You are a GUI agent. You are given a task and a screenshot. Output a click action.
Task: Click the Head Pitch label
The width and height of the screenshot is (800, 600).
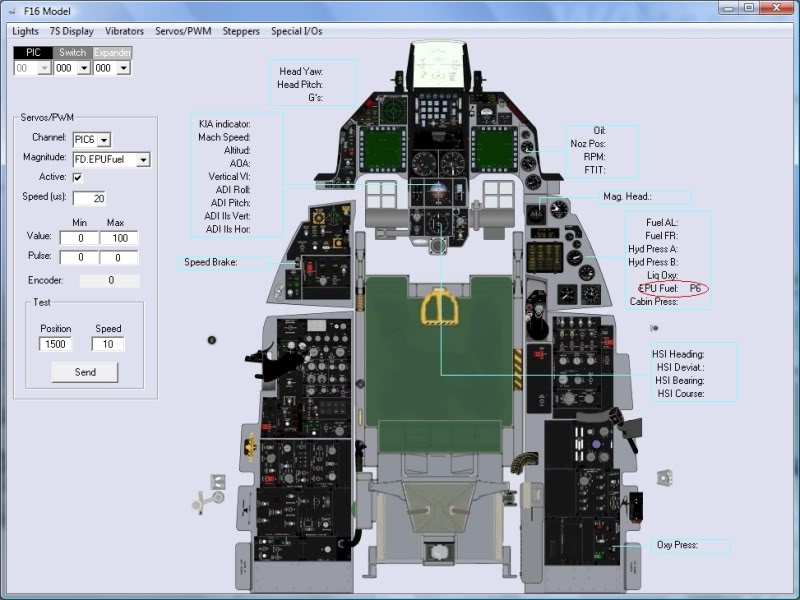(x=300, y=85)
